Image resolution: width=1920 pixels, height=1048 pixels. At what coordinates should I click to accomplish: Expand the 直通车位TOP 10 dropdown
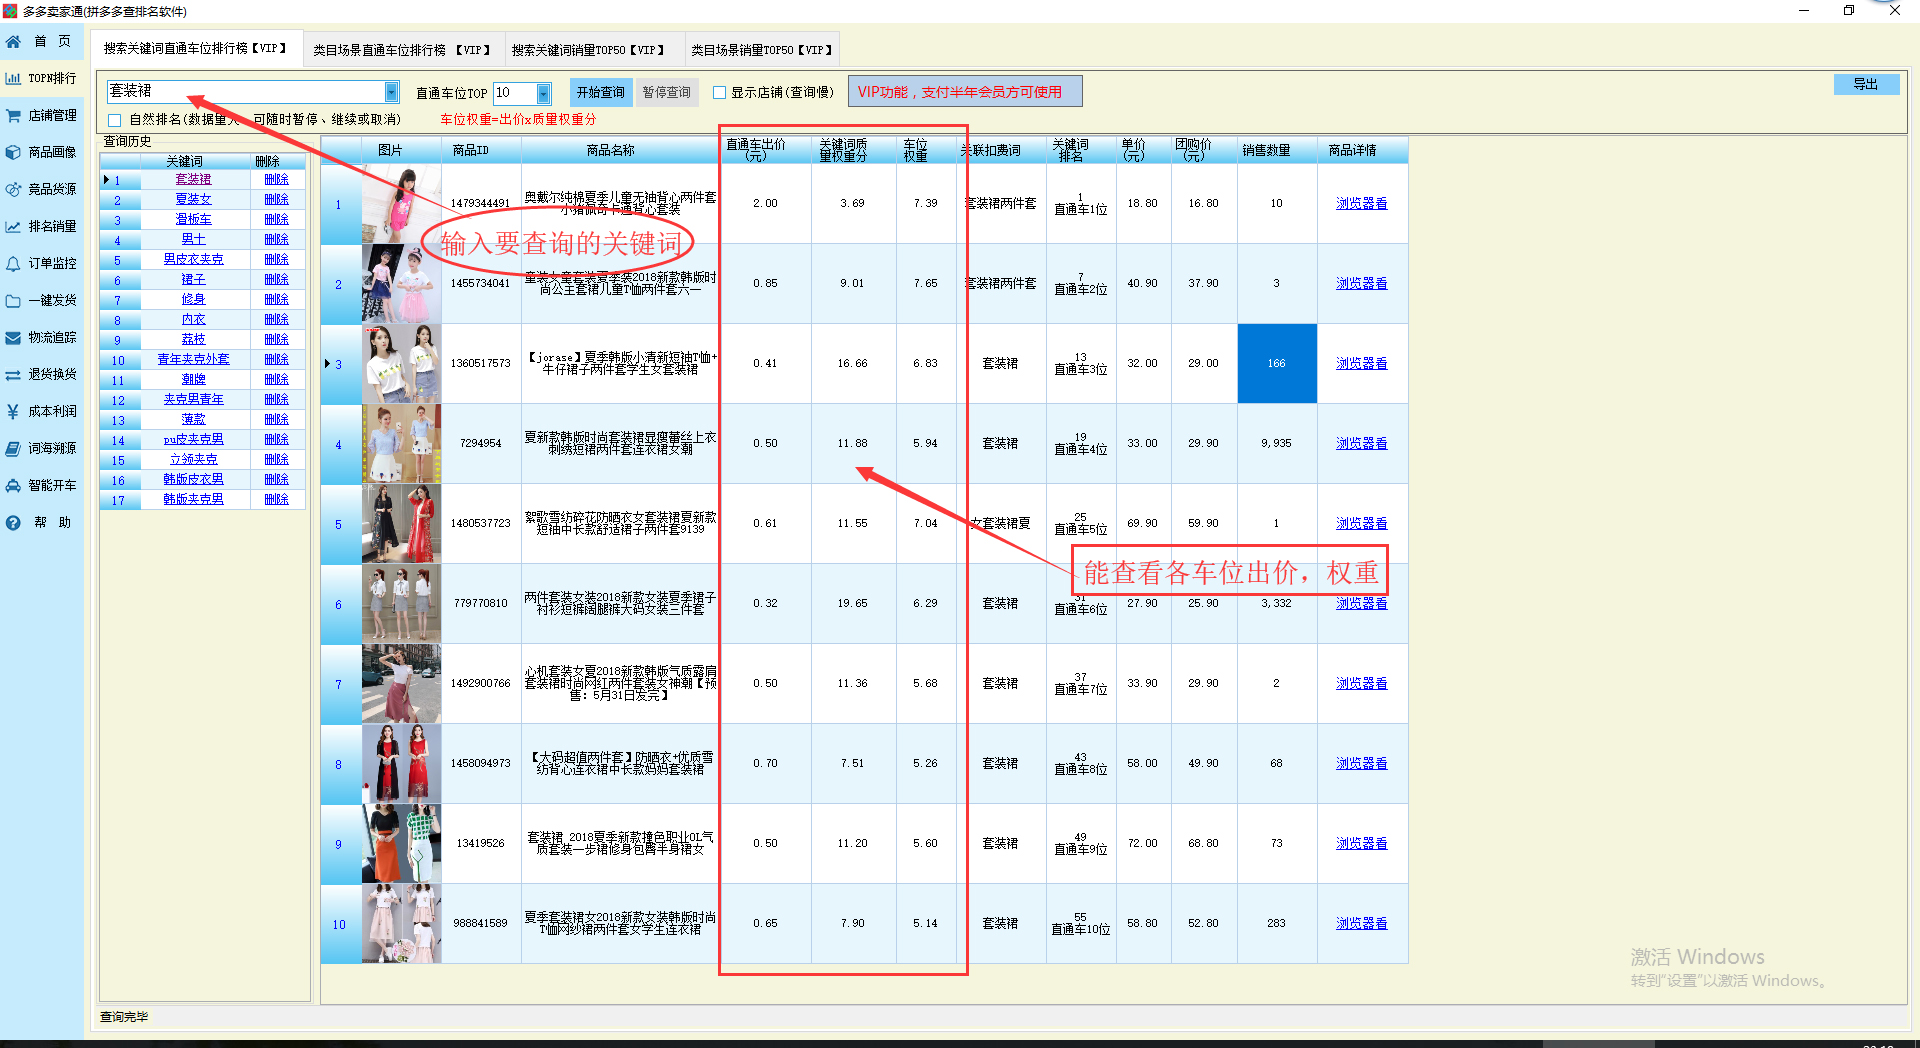click(543, 93)
